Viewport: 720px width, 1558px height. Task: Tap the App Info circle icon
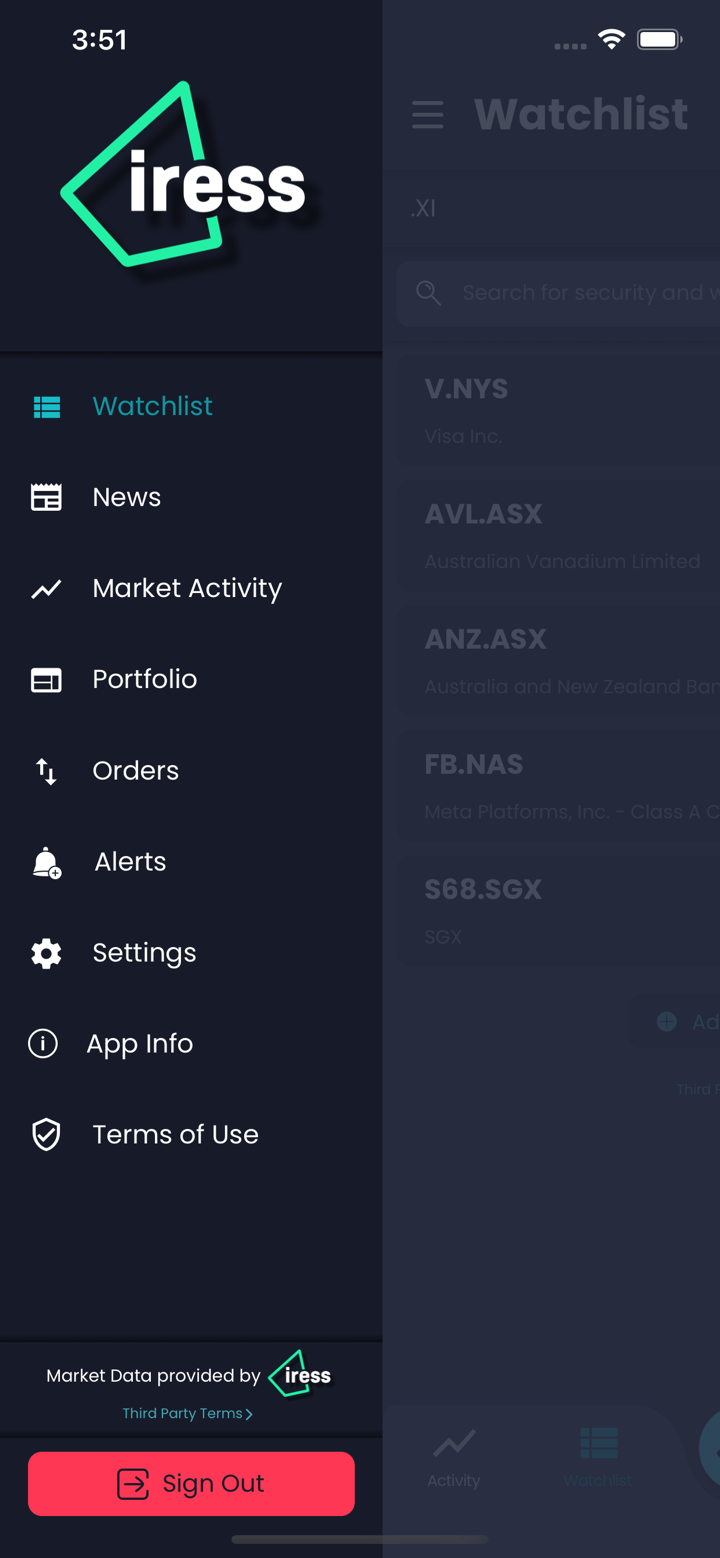click(x=43, y=1044)
